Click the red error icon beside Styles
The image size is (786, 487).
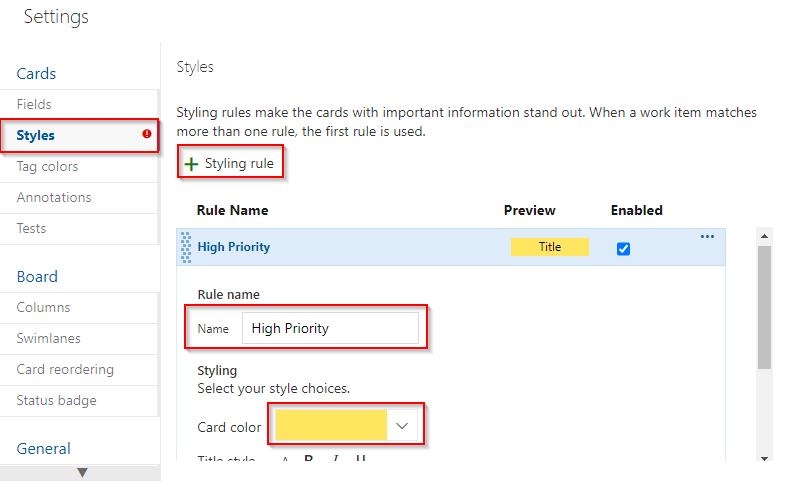pos(147,134)
